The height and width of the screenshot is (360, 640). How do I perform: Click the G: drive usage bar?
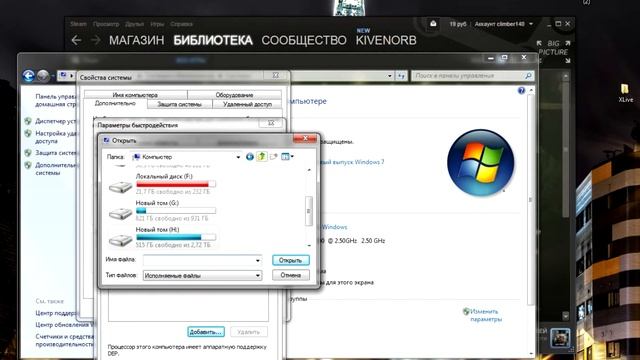[176, 211]
